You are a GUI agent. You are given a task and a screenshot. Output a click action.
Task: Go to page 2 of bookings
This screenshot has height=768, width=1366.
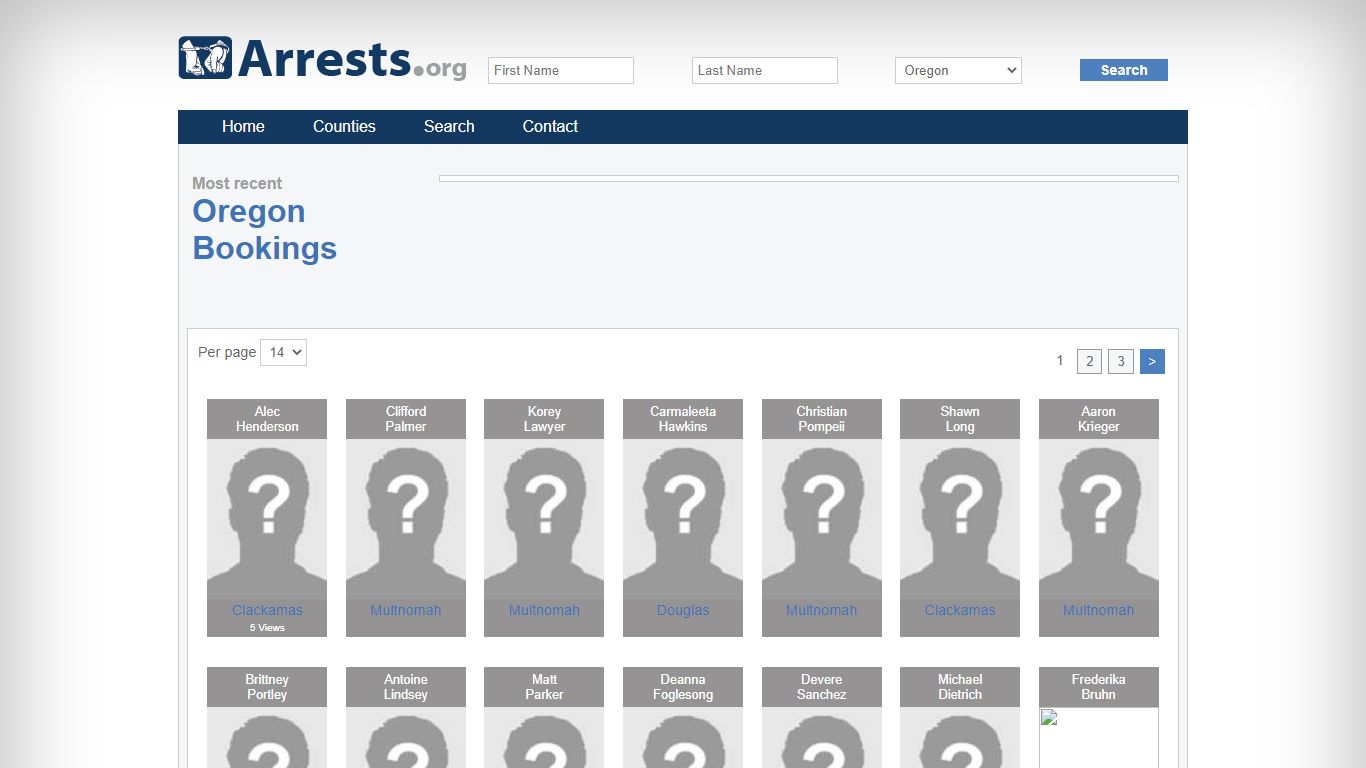(x=1089, y=361)
